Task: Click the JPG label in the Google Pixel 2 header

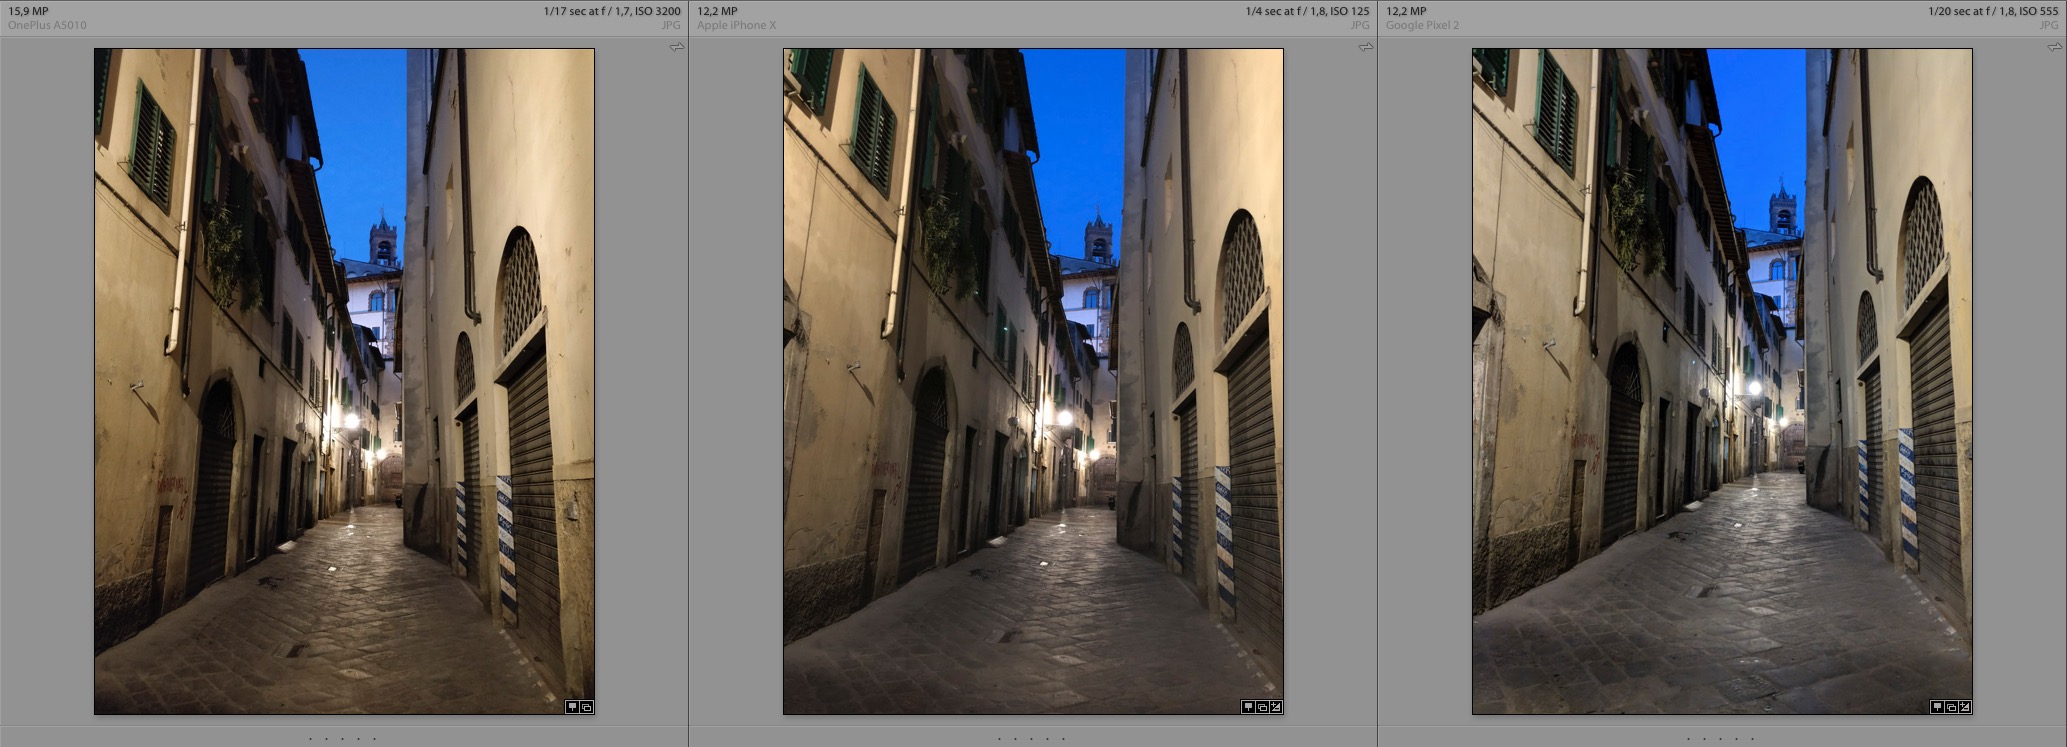Action: tap(2049, 25)
